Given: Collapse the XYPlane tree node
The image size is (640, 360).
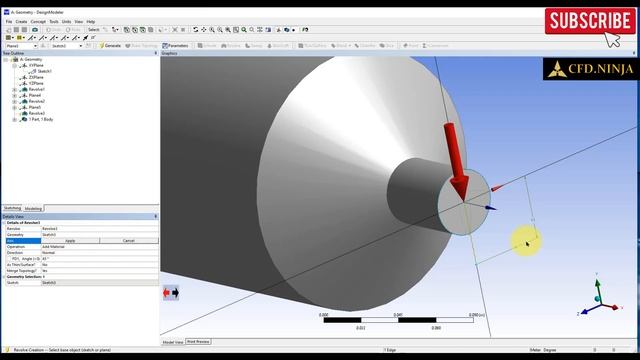Looking at the screenshot, I should [x=15, y=65].
